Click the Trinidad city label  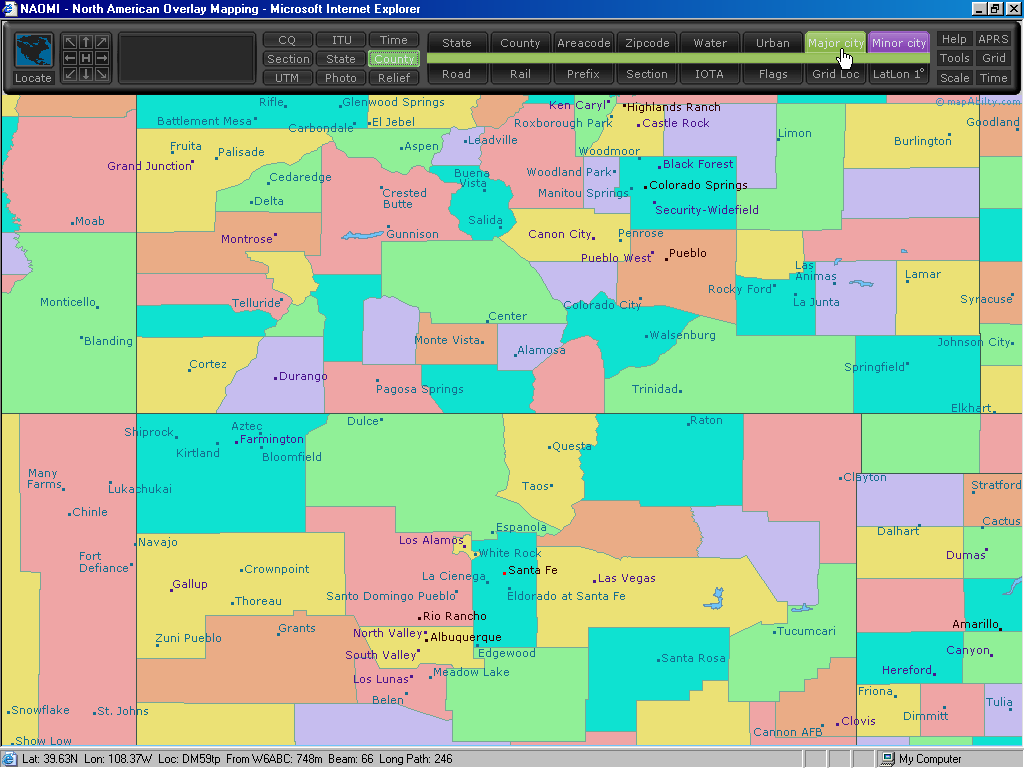click(x=655, y=389)
